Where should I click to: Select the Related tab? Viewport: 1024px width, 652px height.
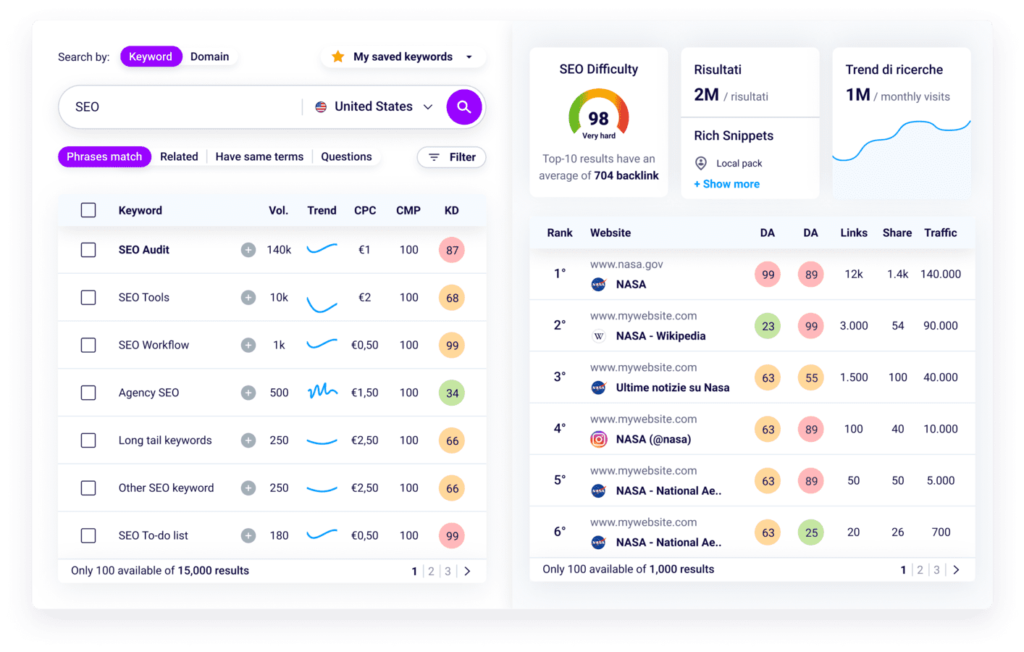(179, 157)
